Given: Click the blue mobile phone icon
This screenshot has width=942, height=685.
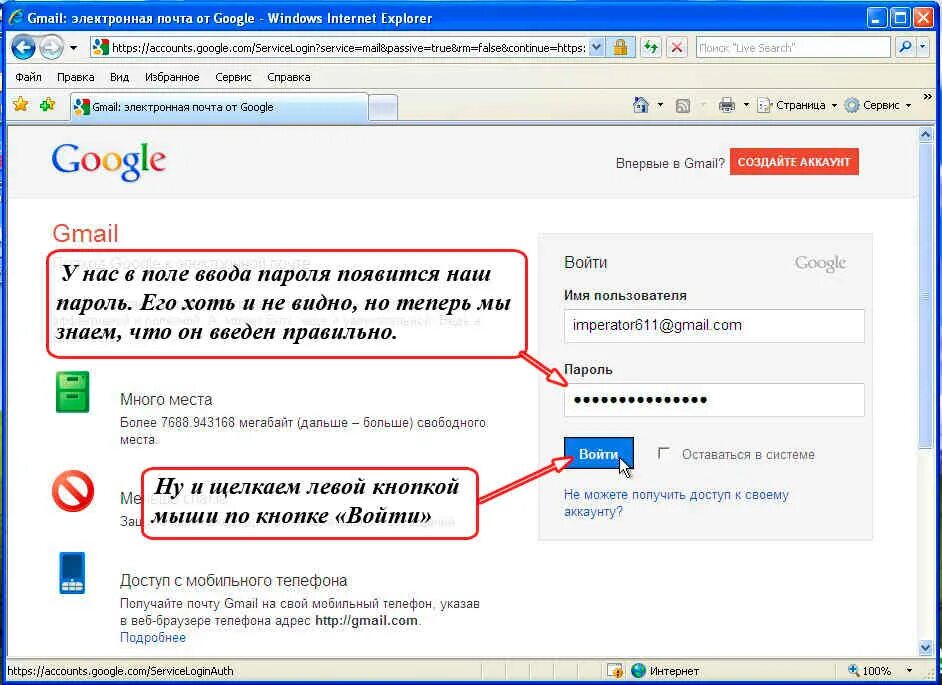Looking at the screenshot, I should coord(72,573).
